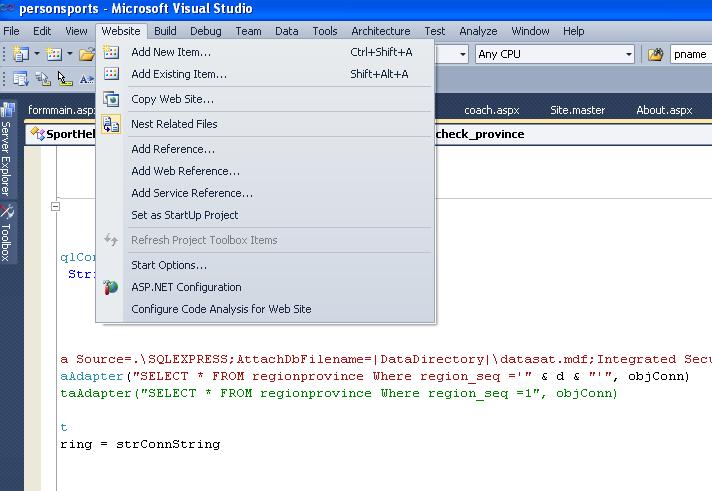Image resolution: width=712 pixels, height=491 pixels.
Task: Open the New Project dropdown arrow
Action: tap(36, 54)
